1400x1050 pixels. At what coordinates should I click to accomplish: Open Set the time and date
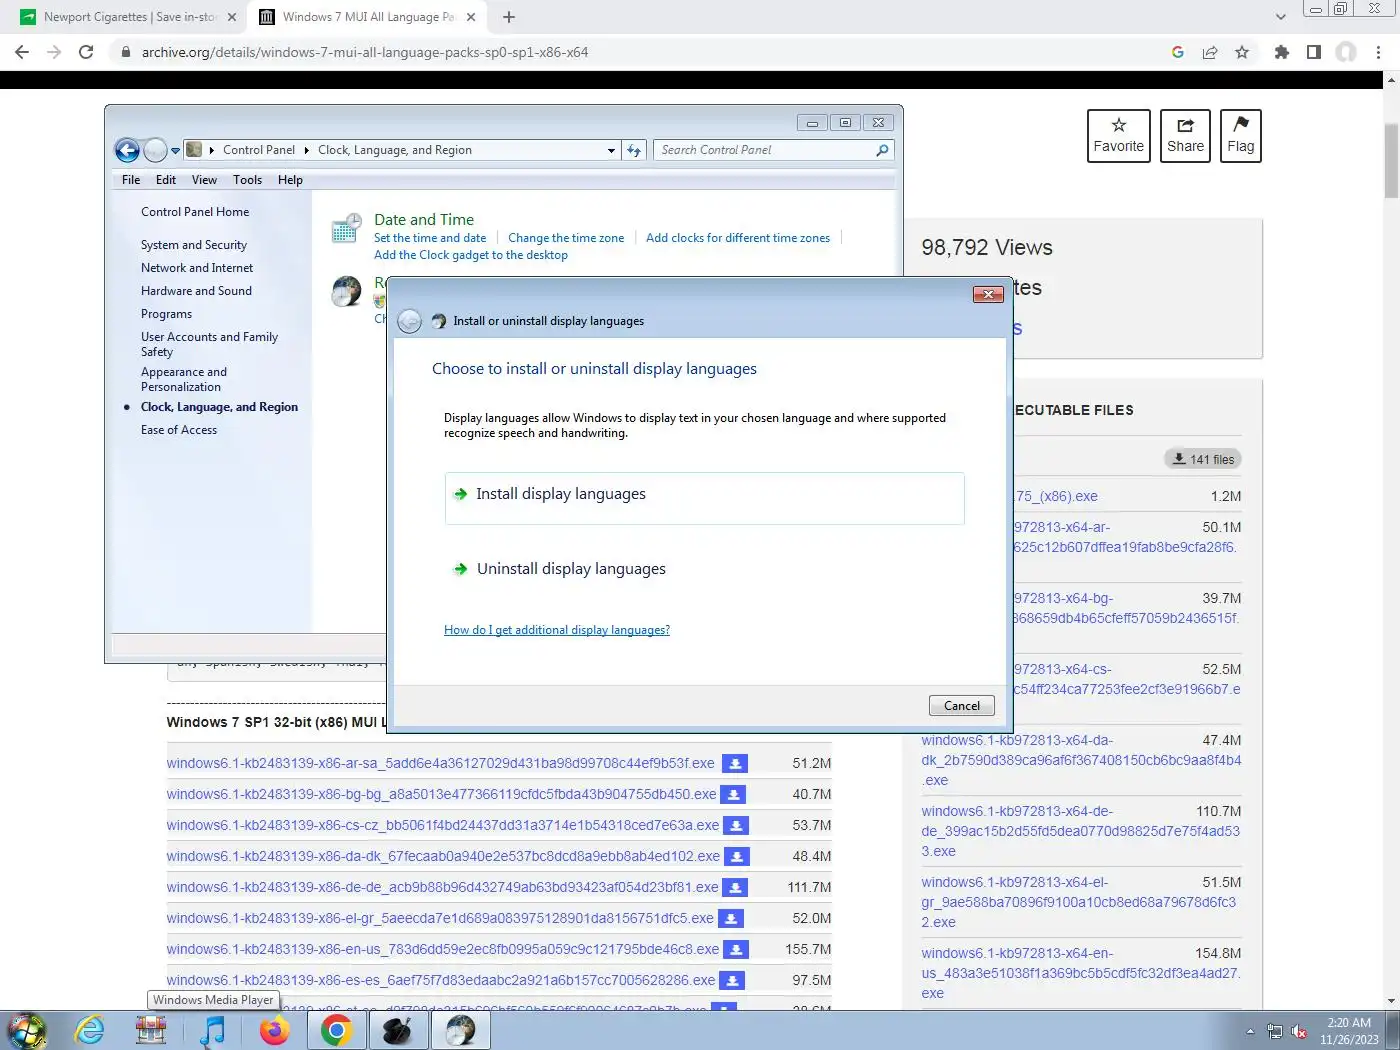430,238
